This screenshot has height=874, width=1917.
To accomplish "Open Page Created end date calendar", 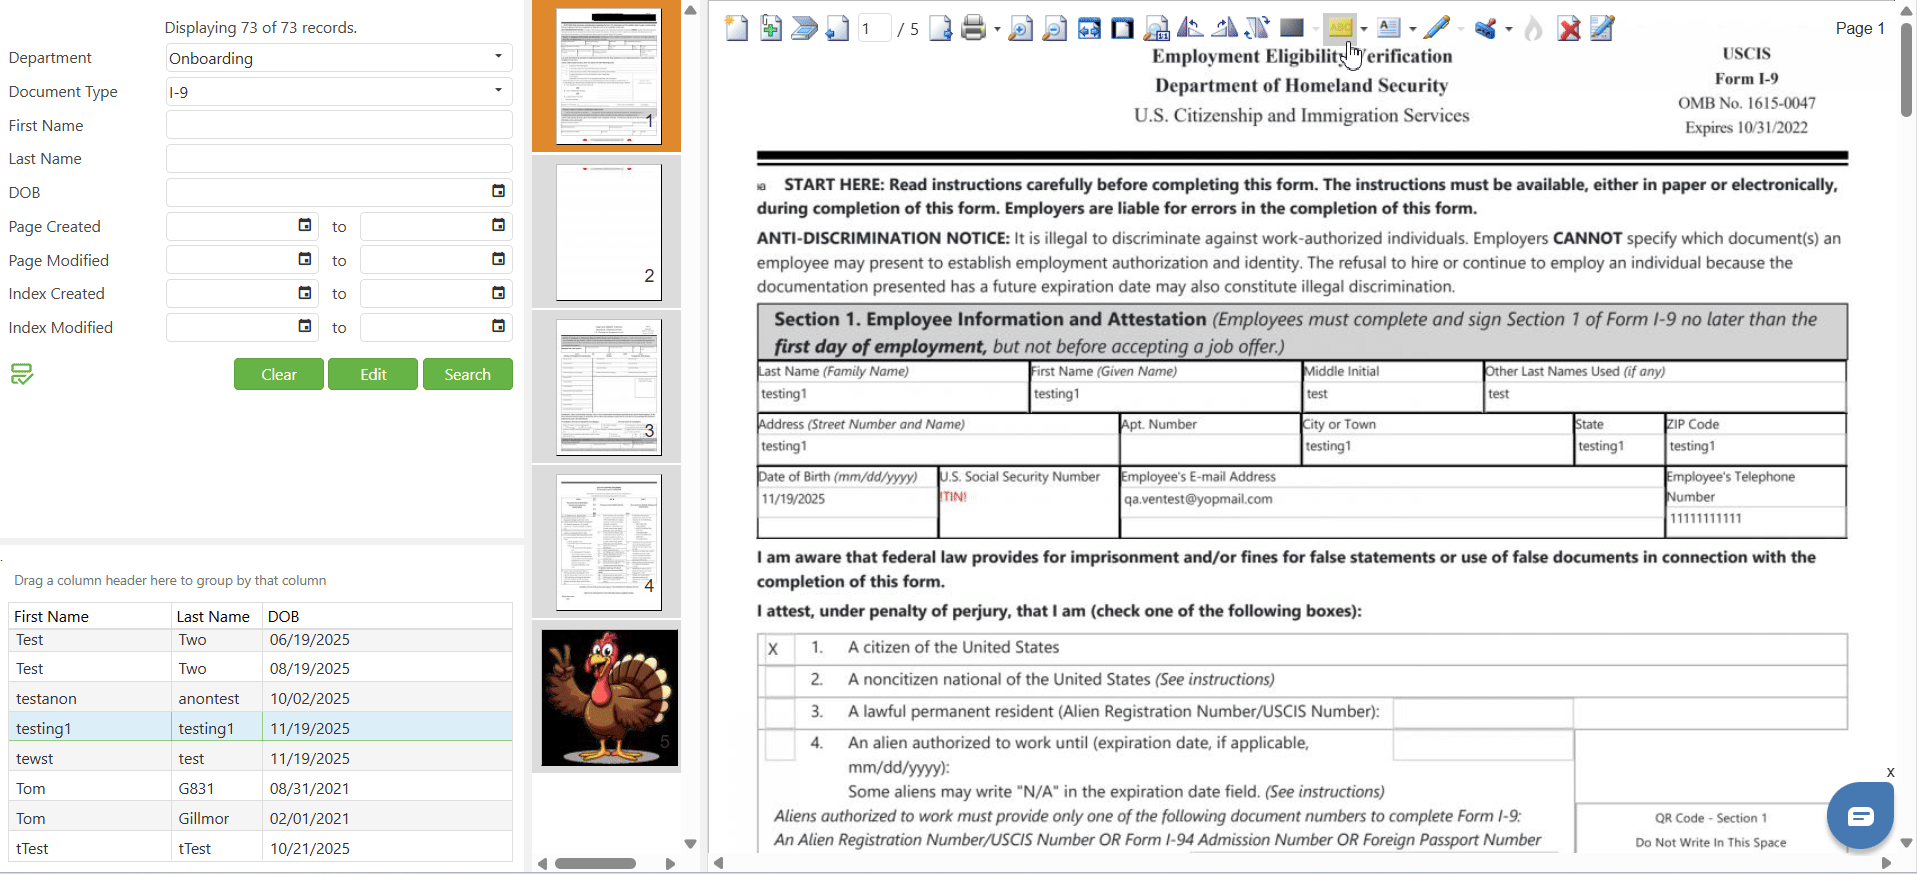I will (498, 225).
